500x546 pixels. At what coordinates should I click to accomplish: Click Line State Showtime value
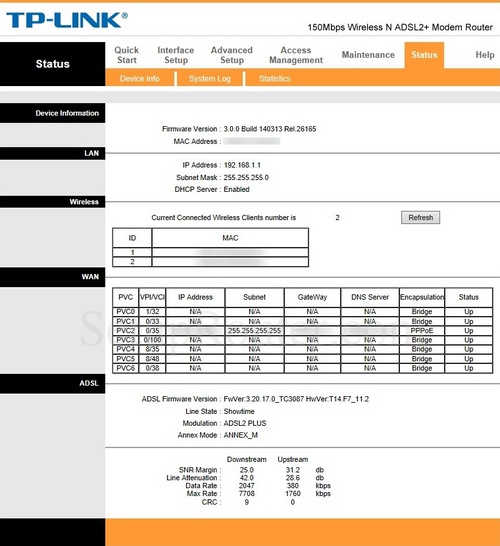(239, 411)
